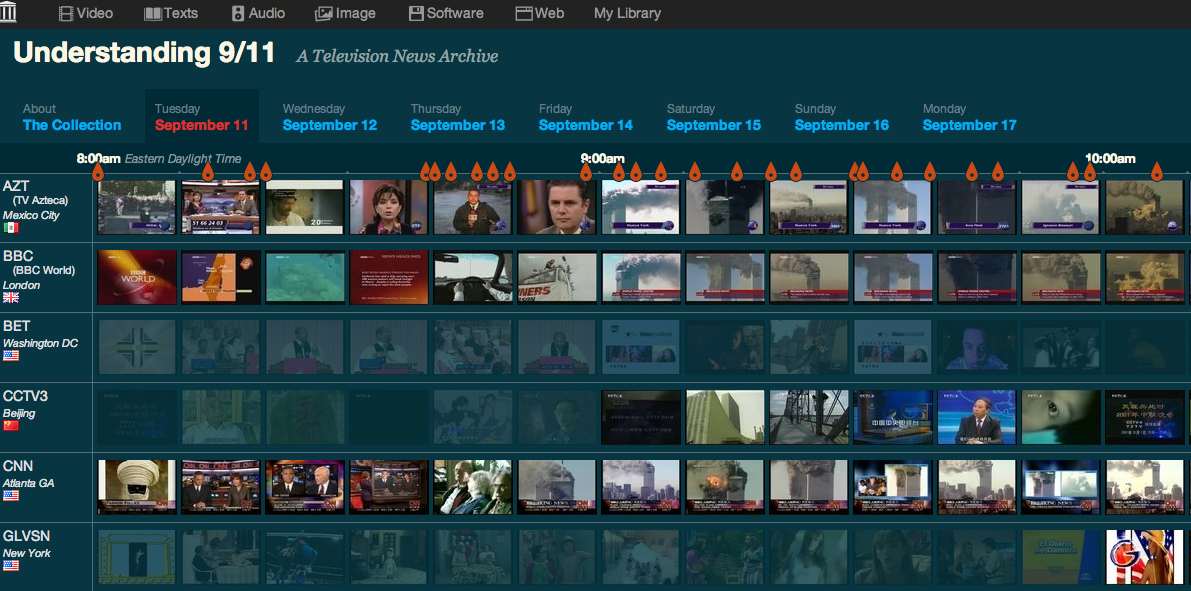Open CCTV3 thumbnail of eye close-up
The width and height of the screenshot is (1191, 591).
pos(1060,417)
